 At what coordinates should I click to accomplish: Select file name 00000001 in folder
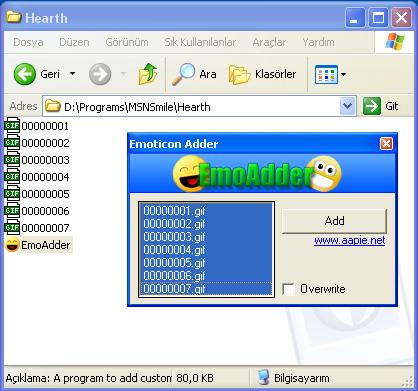coord(45,126)
